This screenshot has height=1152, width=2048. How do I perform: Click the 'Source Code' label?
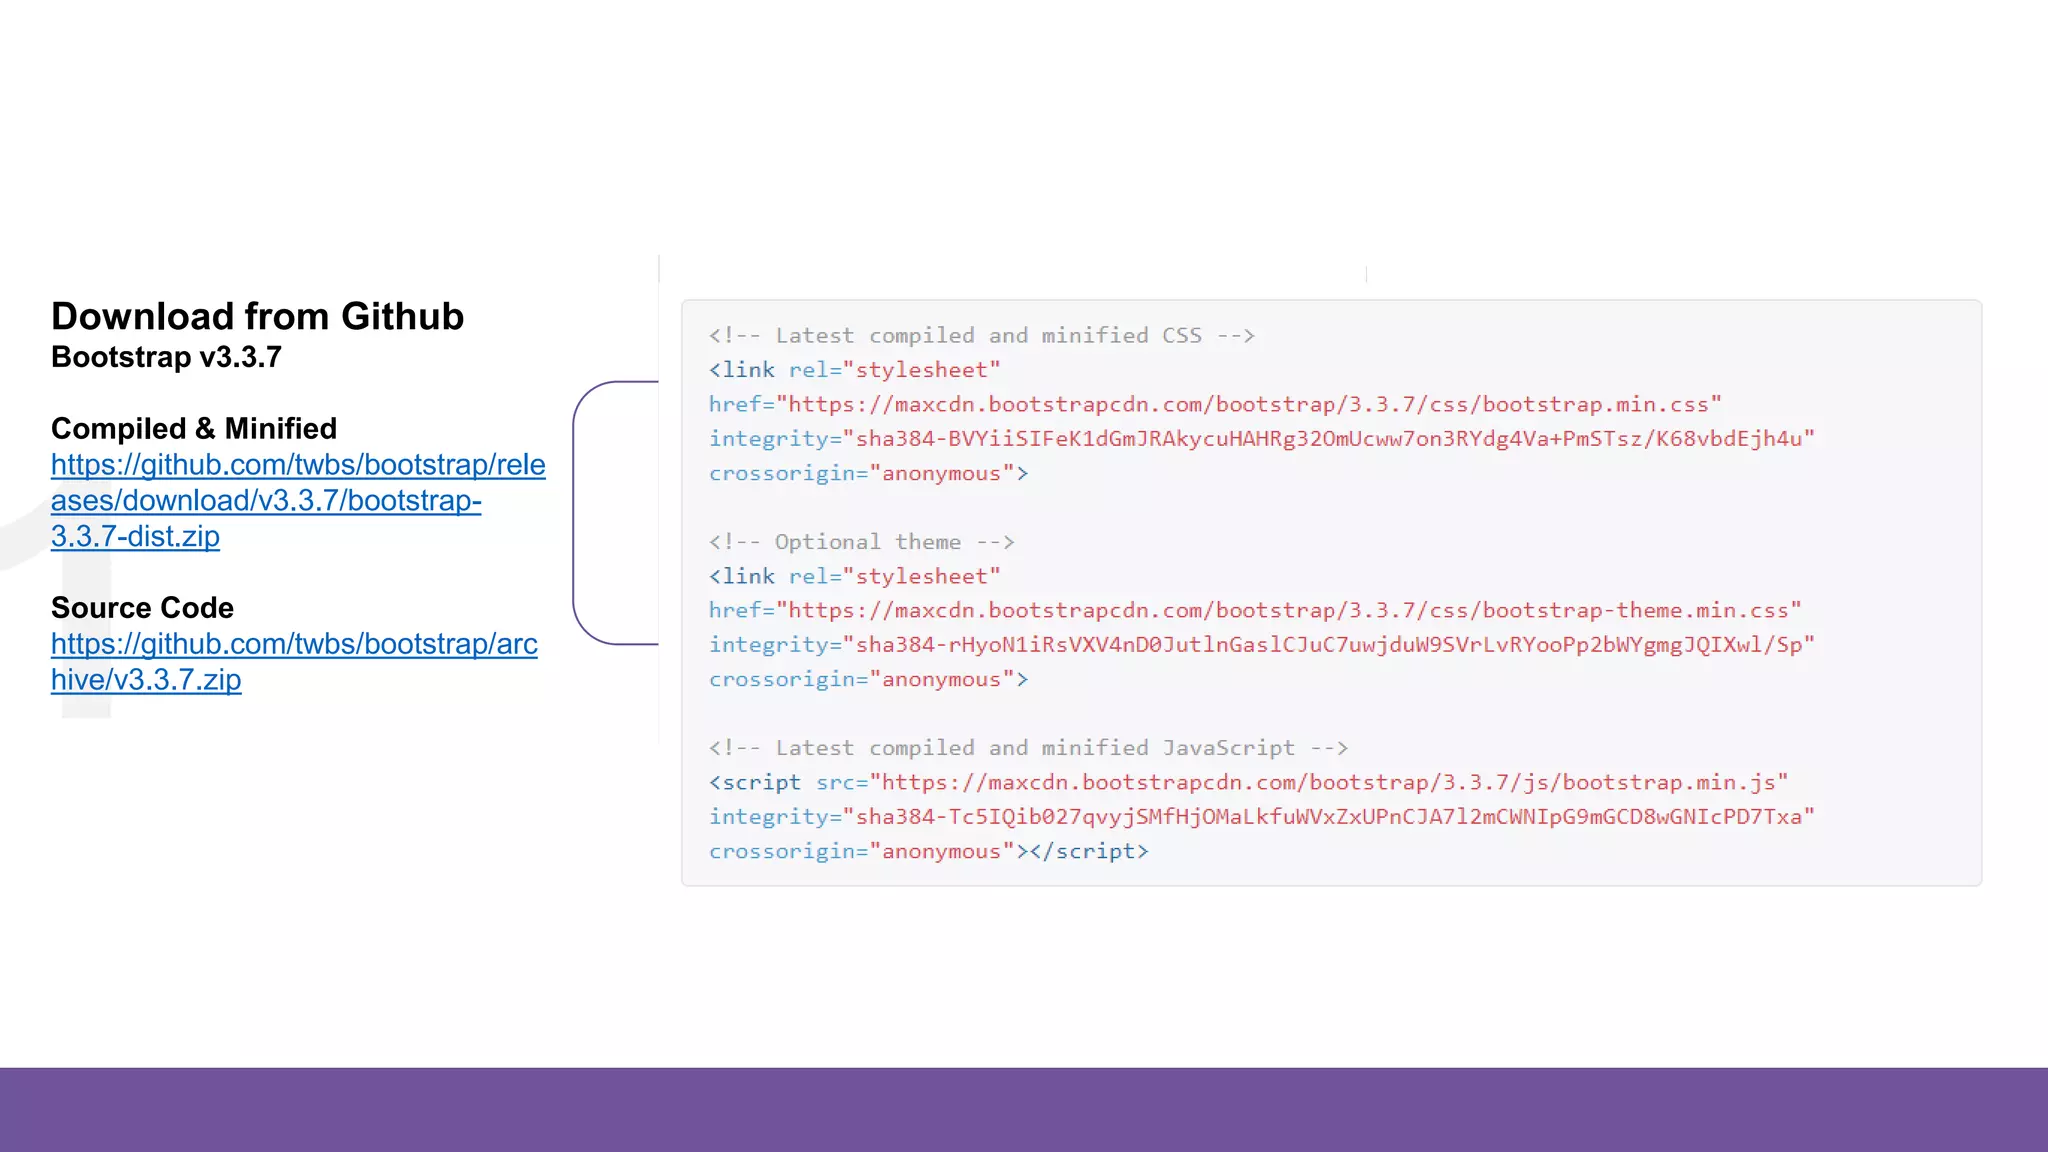[x=142, y=607]
